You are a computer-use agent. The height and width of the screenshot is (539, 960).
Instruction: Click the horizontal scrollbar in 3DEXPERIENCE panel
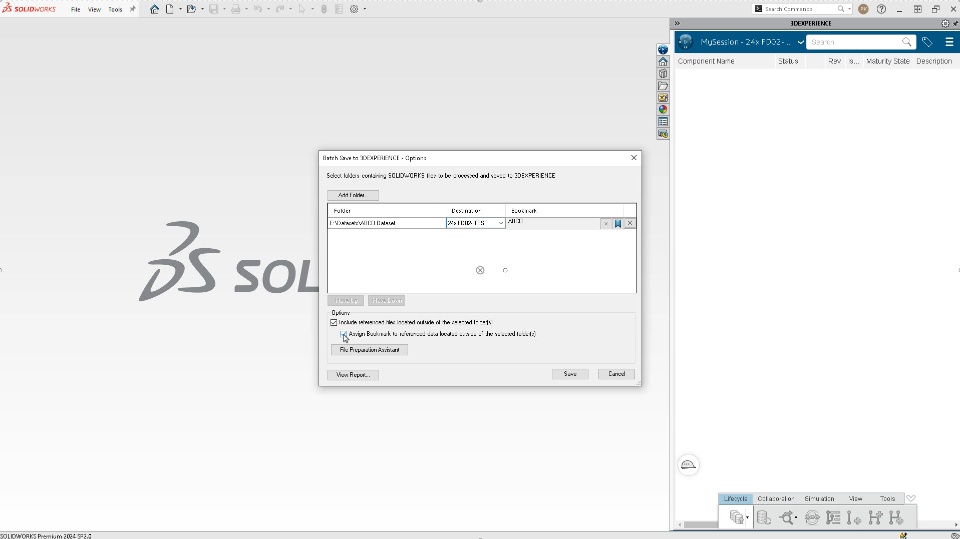(700, 525)
